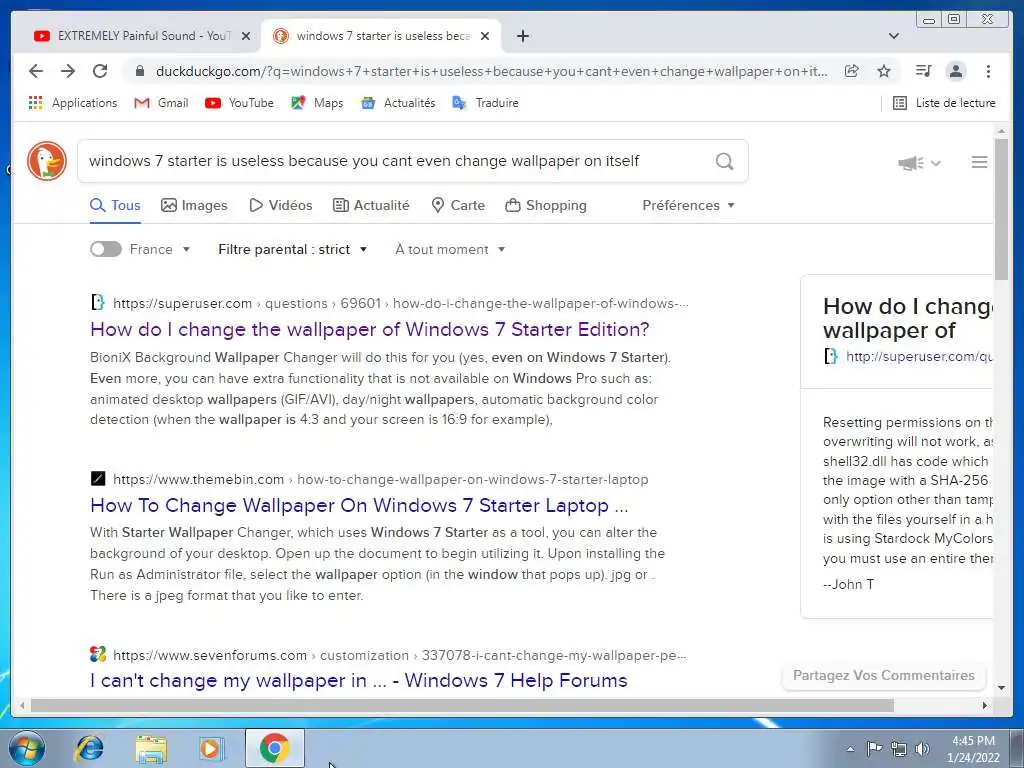Open a new browser tab
The height and width of the screenshot is (768, 1024).
click(x=522, y=36)
